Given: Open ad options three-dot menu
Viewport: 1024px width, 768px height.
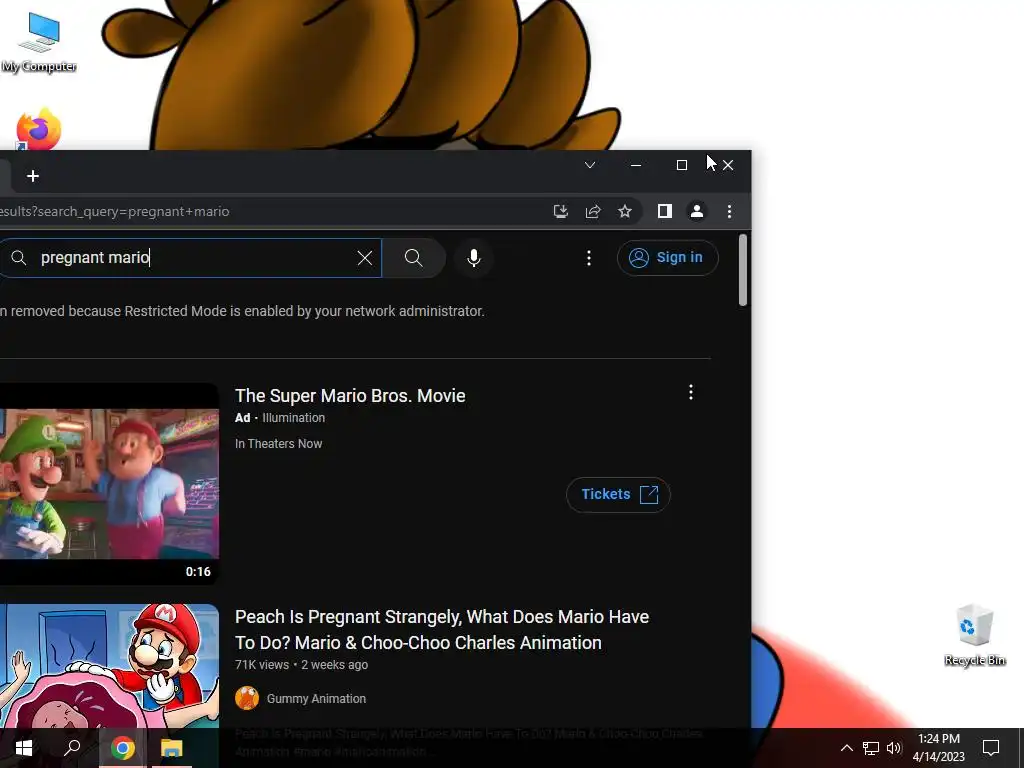Looking at the screenshot, I should (691, 392).
